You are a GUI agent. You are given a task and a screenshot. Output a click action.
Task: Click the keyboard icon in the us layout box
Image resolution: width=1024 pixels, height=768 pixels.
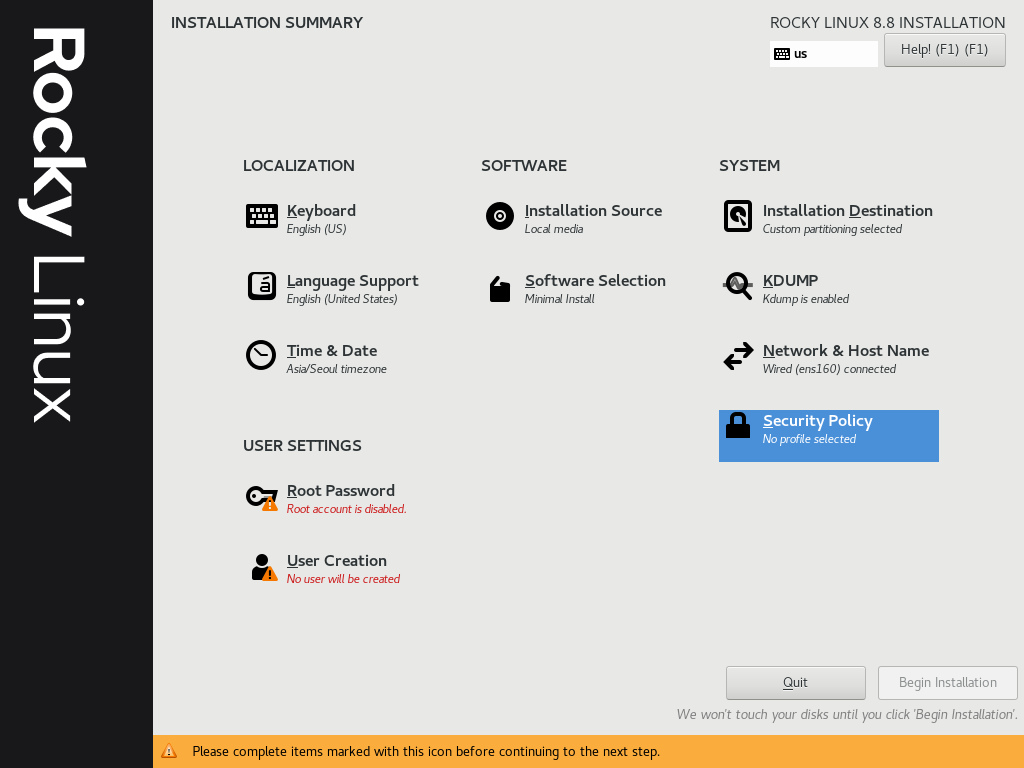coord(782,54)
